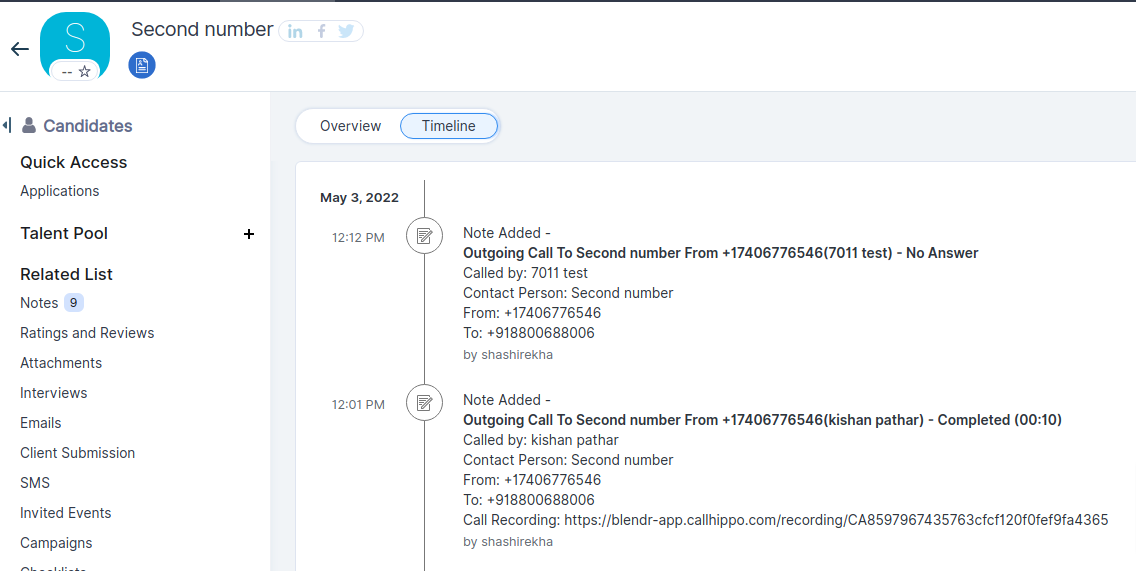Go back using the left arrow

(20, 49)
